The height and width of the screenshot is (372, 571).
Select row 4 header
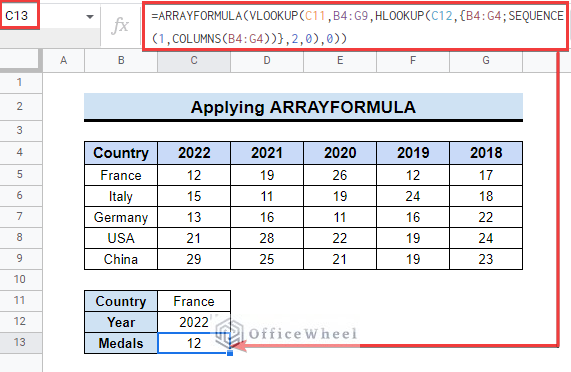tap(20, 153)
